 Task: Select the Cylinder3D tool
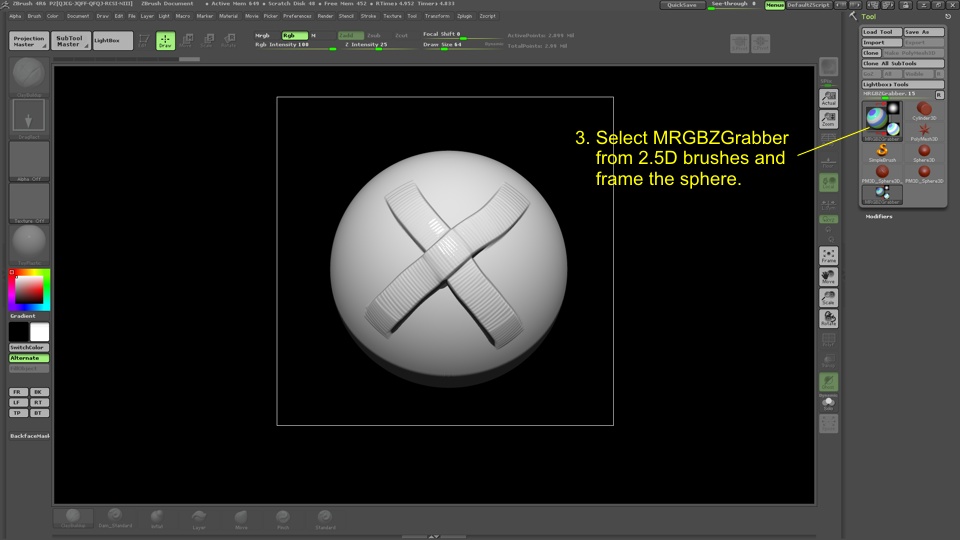point(924,111)
